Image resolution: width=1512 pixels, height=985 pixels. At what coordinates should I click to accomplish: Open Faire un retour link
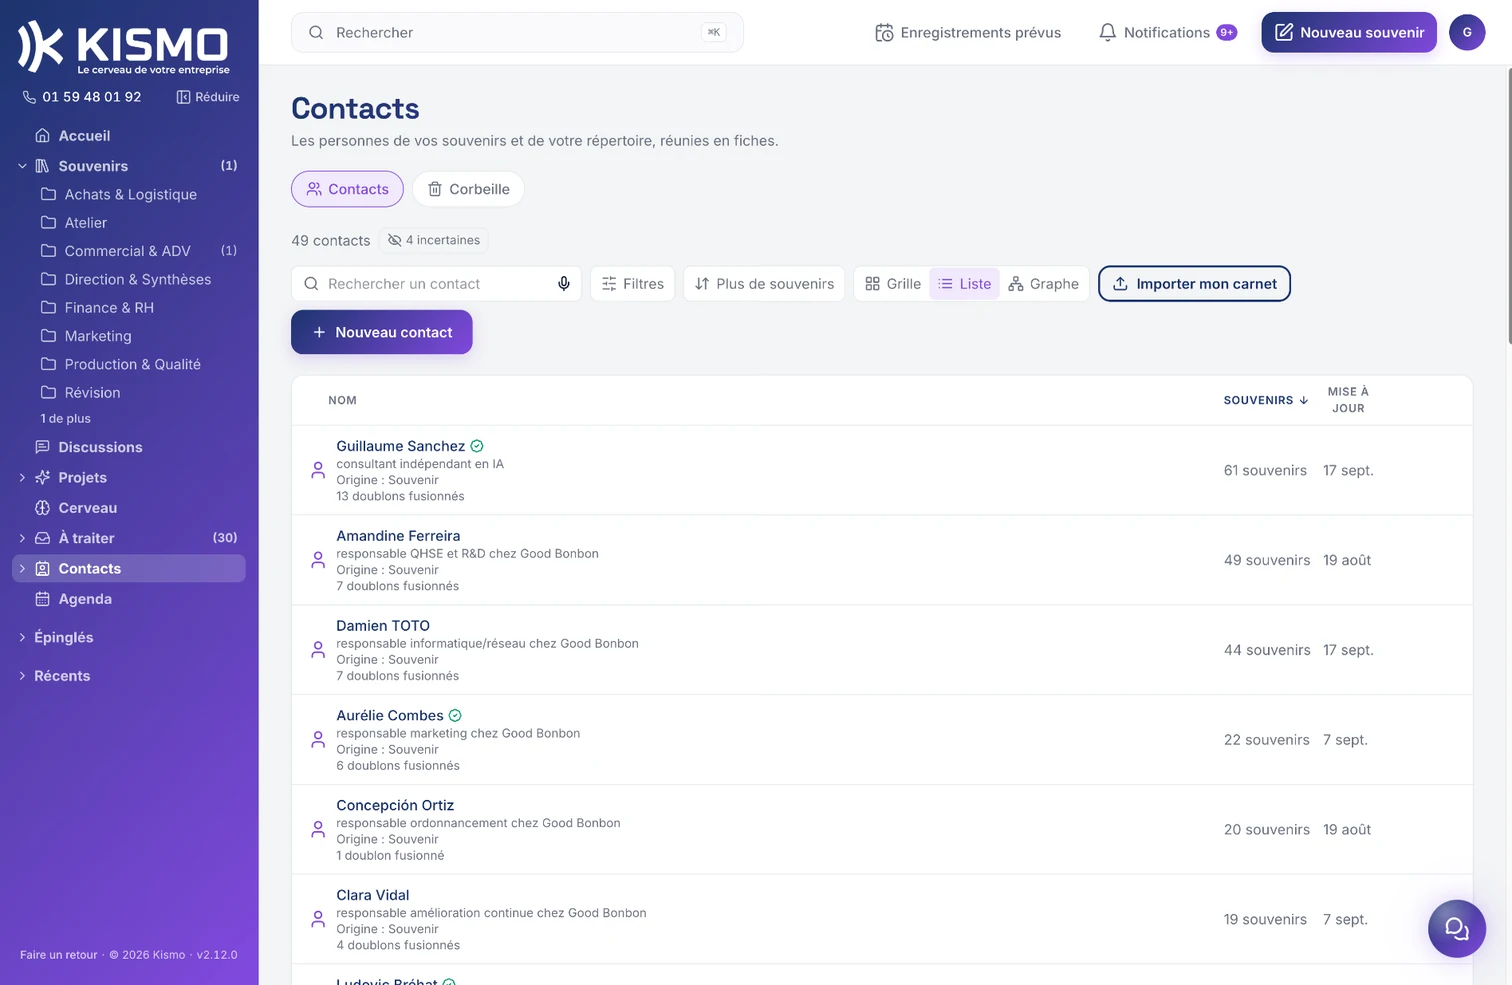[x=59, y=955]
